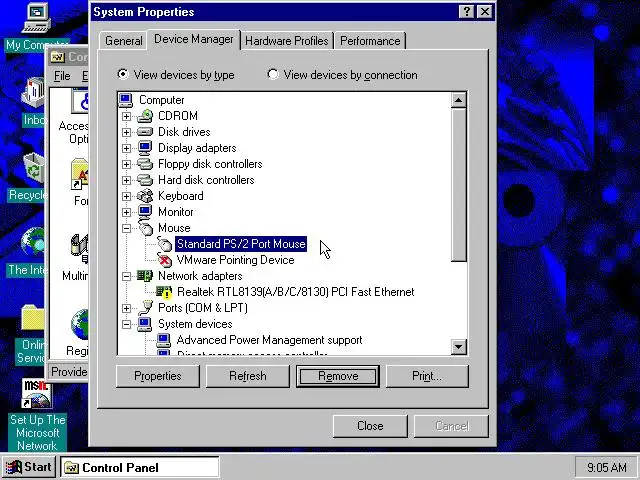Select 'Ports (COM & LPT)' label
This screenshot has width=640, height=480.
tap(203, 308)
